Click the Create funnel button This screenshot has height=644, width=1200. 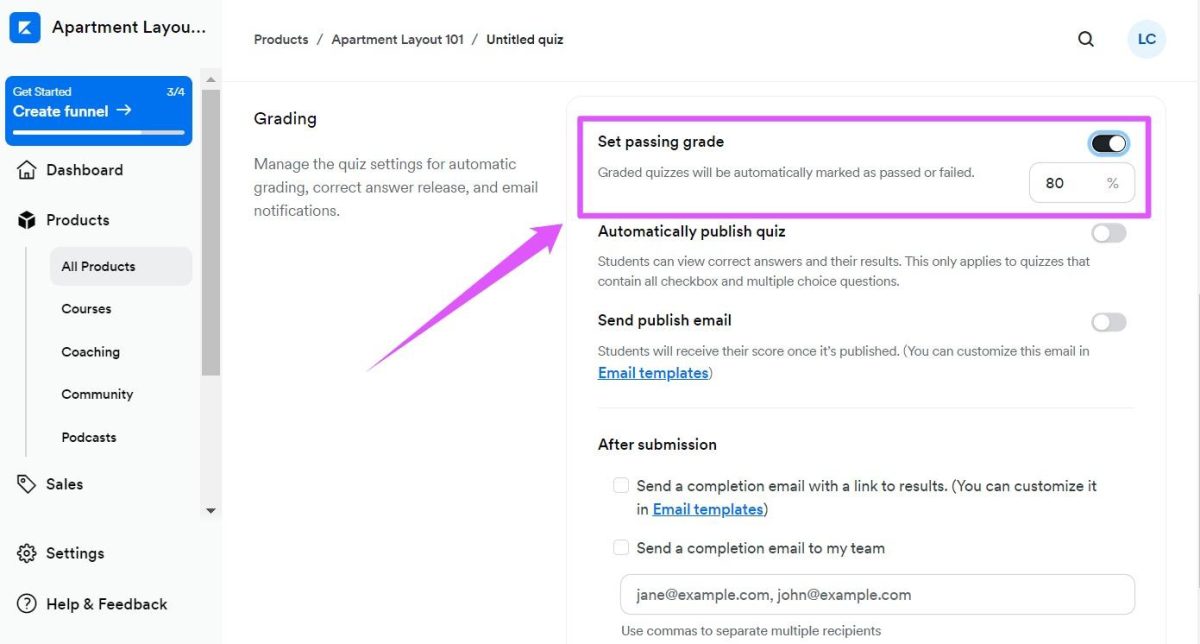tap(98, 111)
